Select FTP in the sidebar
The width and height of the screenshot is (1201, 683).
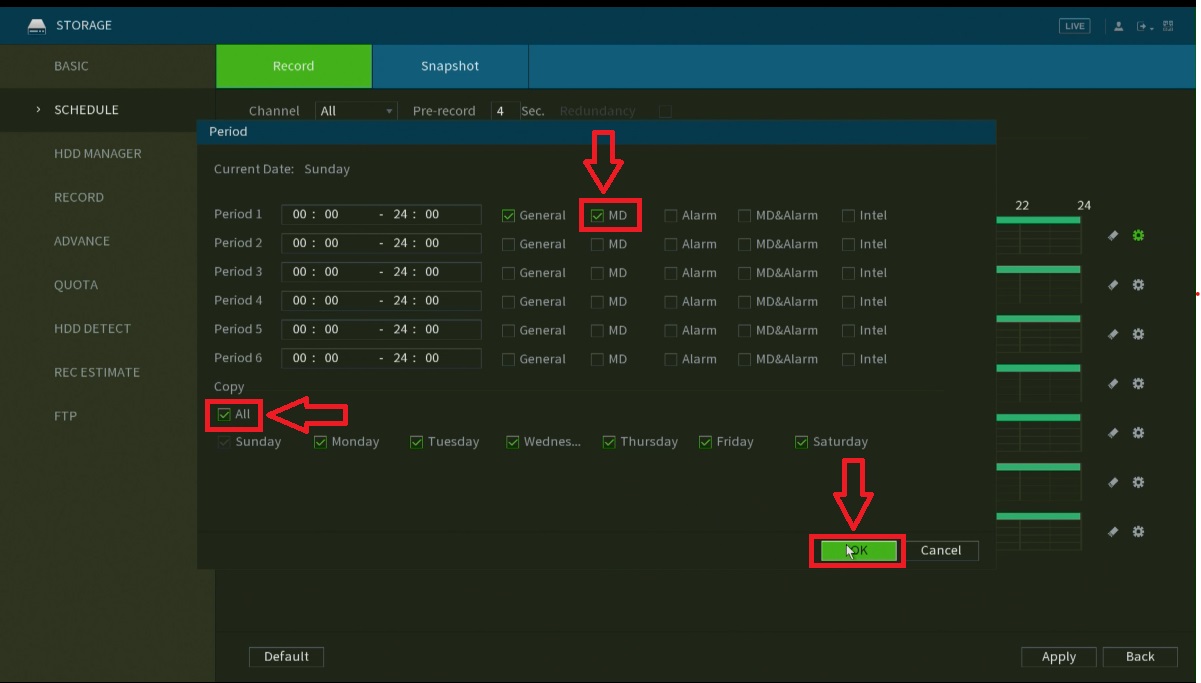66,416
